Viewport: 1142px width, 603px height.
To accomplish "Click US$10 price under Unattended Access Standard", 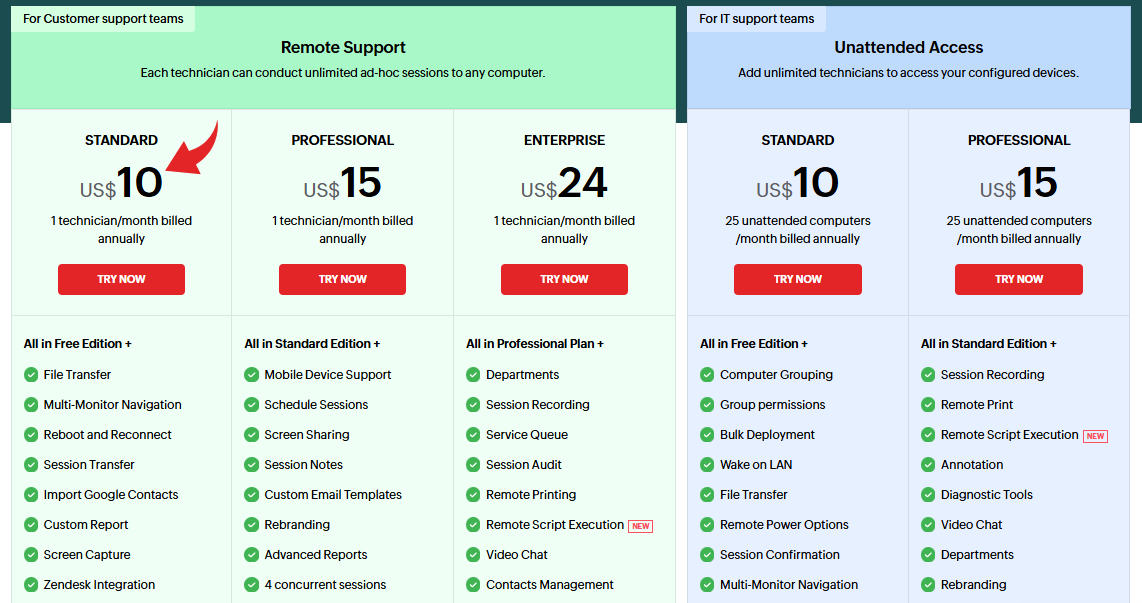I will coord(798,183).
